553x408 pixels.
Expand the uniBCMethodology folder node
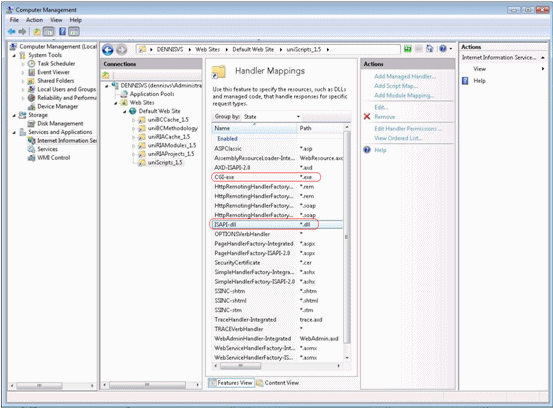134,129
